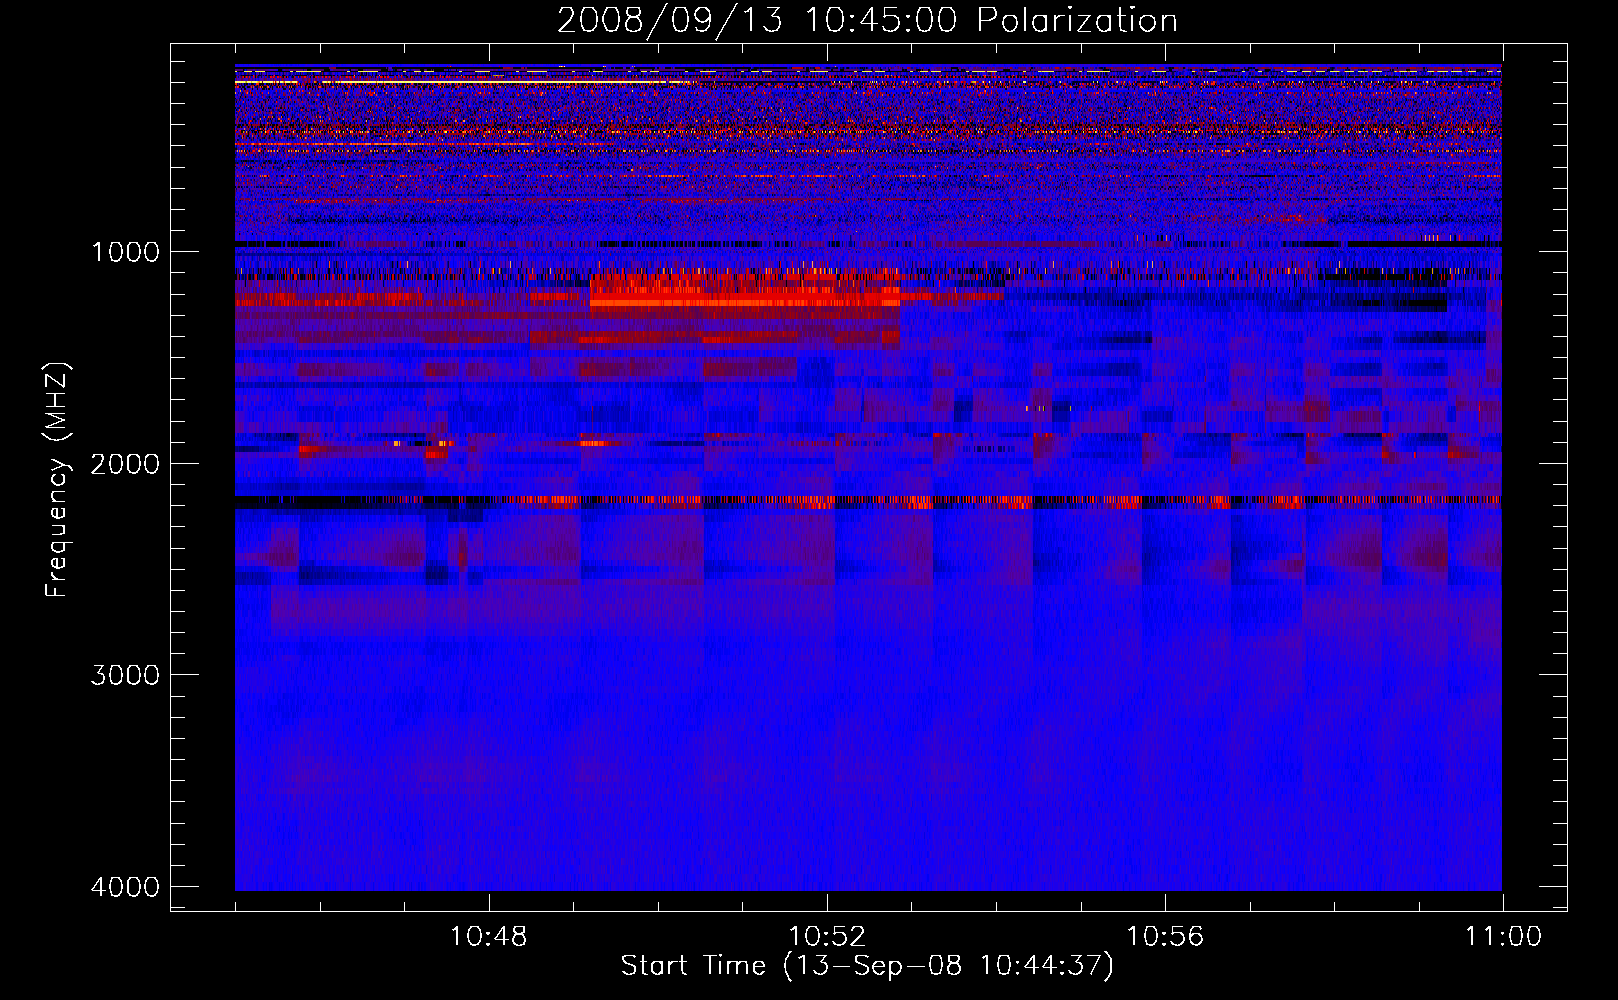Click the '2000' frequency tick label
This screenshot has width=1618, height=1000.
coord(125,463)
